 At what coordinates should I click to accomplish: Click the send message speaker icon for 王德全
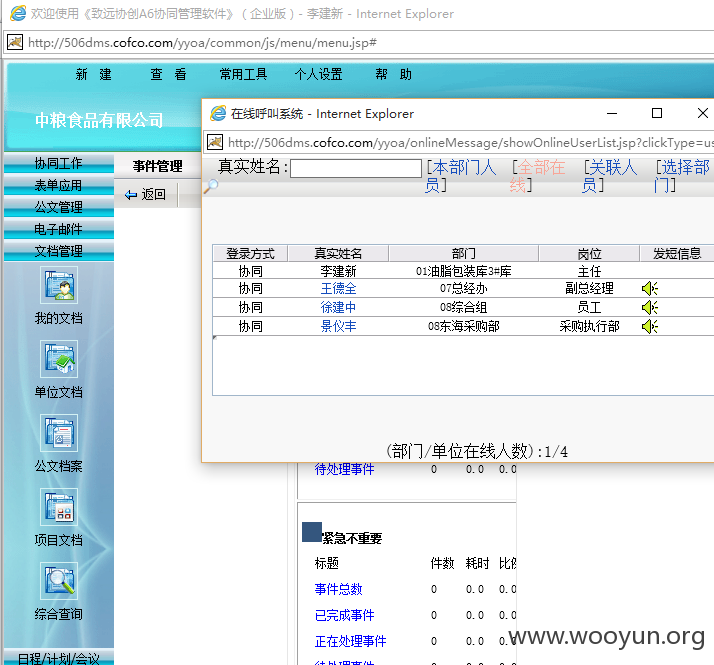pos(650,288)
